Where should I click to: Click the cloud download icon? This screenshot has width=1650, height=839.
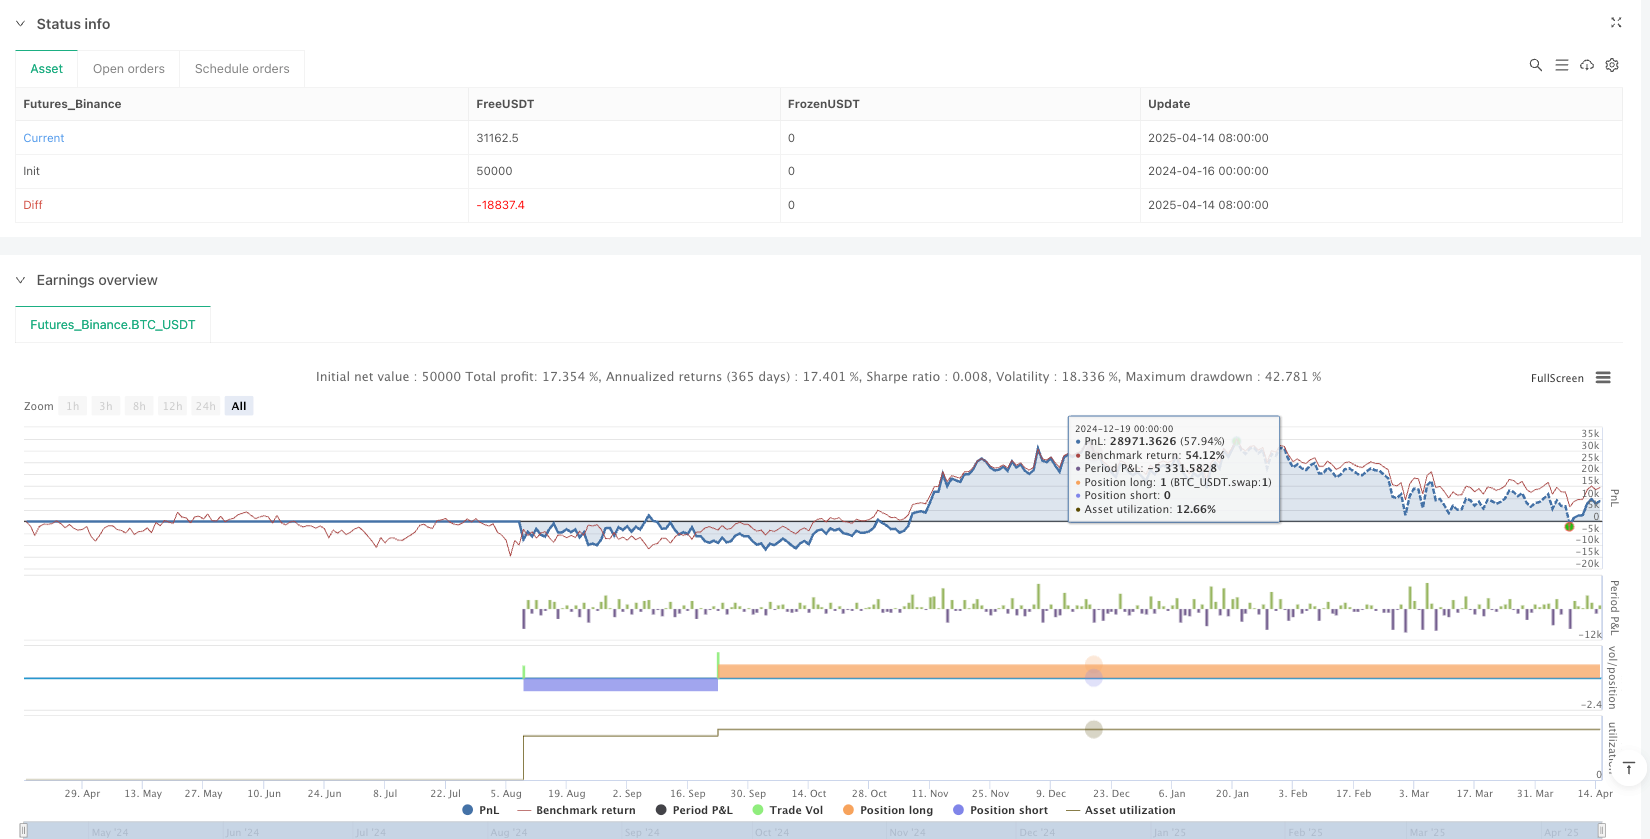tap(1587, 65)
